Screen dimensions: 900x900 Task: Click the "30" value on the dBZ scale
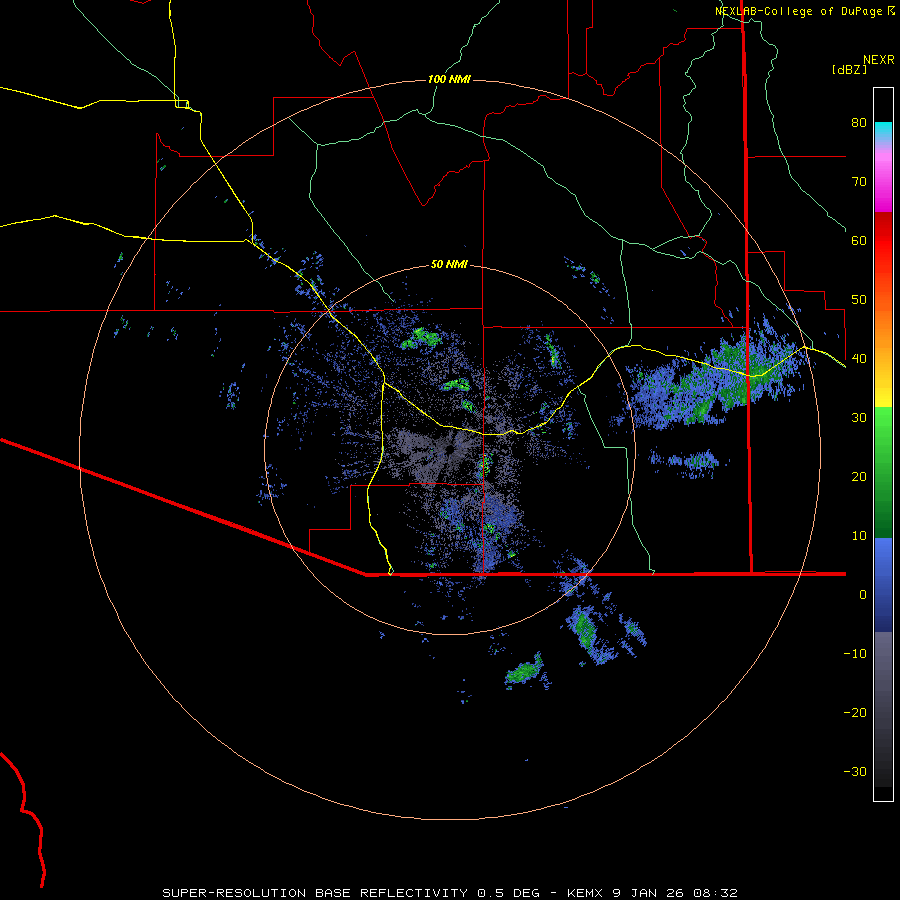859,418
